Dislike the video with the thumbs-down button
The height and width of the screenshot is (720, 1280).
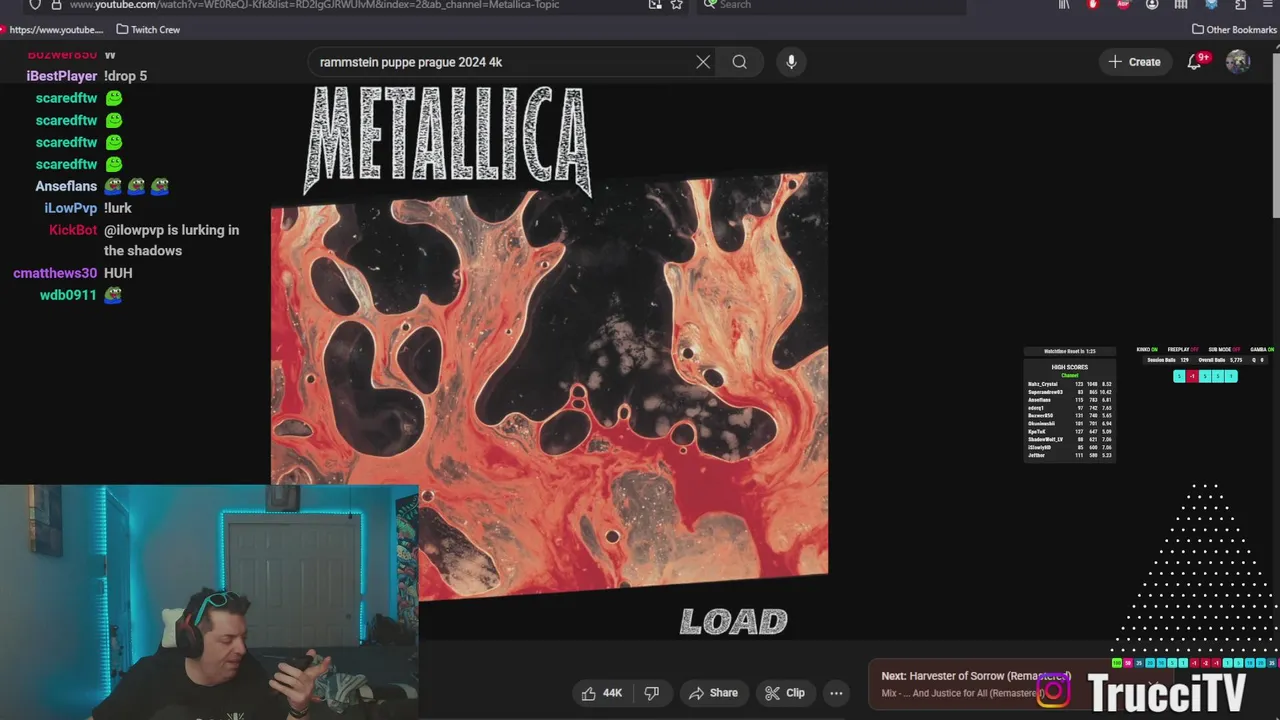[652, 693]
